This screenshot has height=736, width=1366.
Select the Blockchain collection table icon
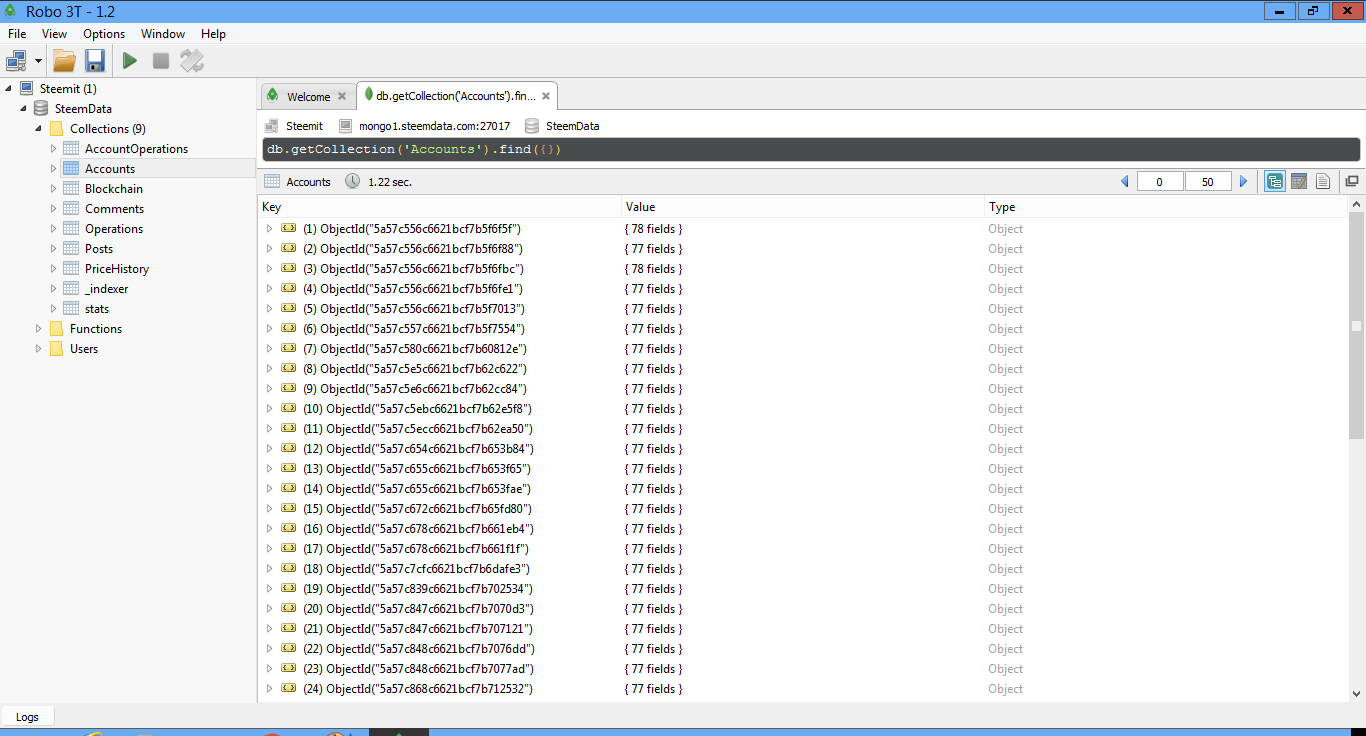[71, 188]
